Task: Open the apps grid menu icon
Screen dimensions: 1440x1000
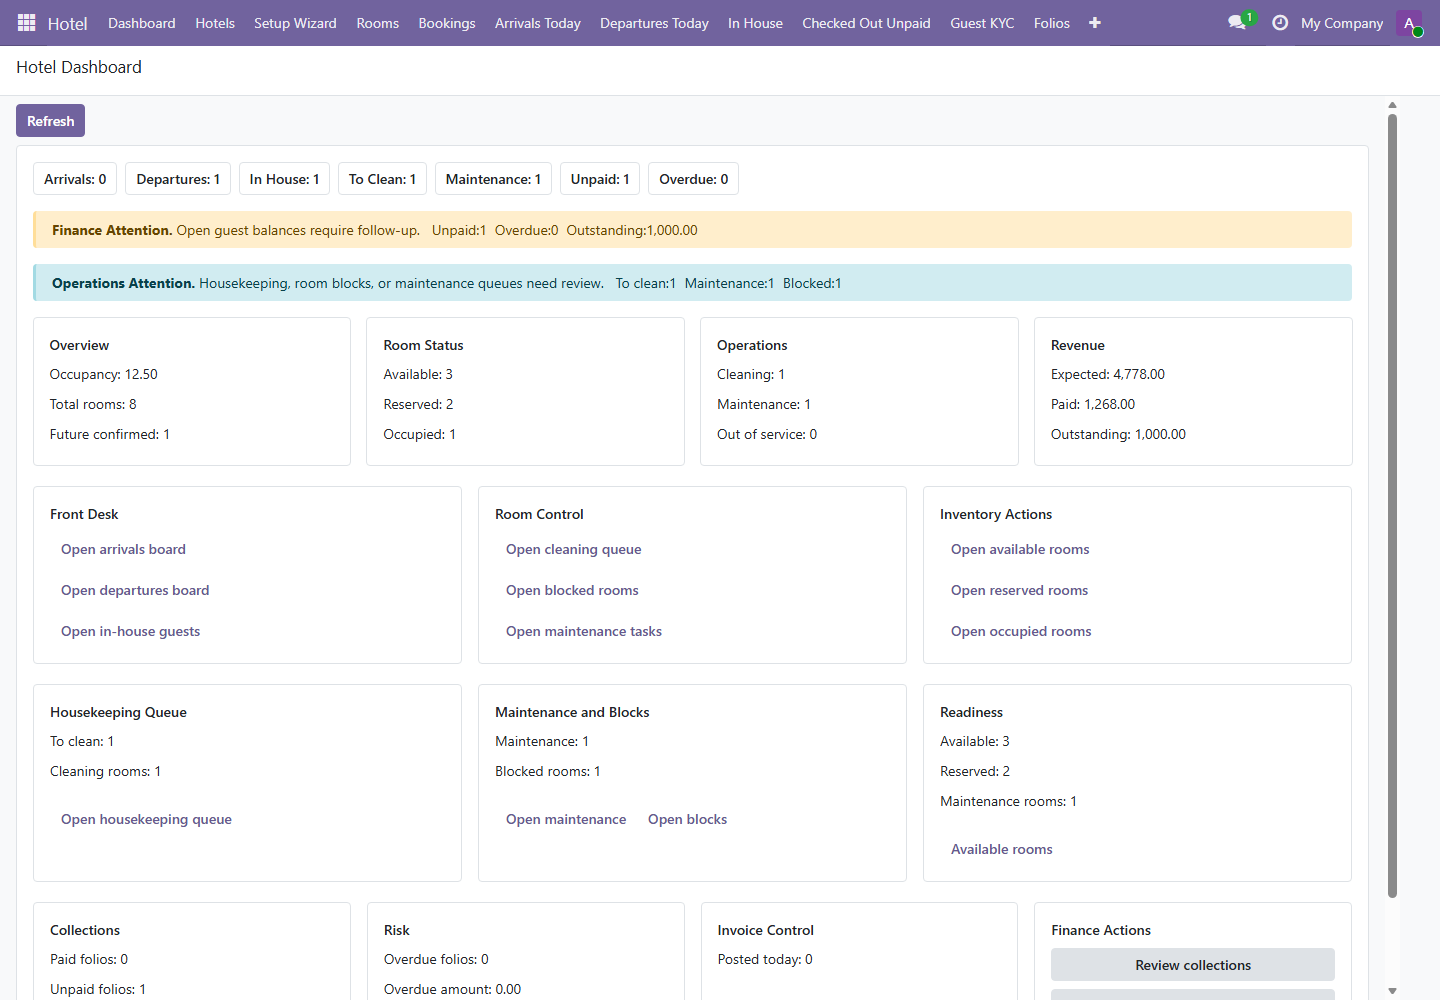Action: pyautogui.click(x=27, y=22)
